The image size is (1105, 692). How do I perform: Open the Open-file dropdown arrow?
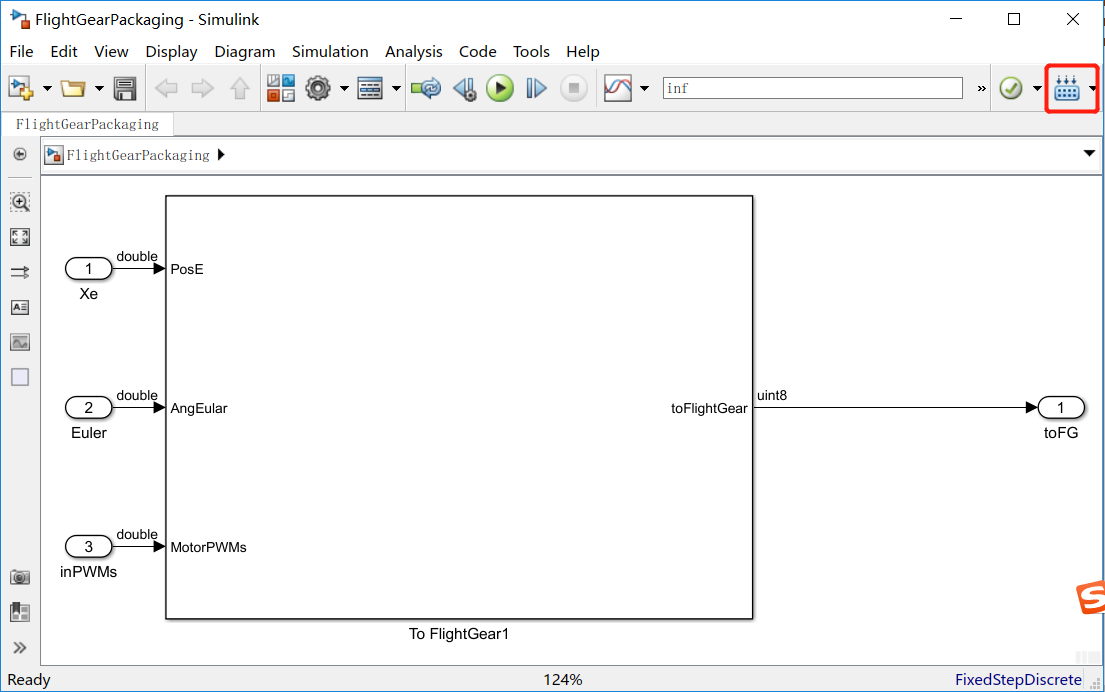coord(99,89)
